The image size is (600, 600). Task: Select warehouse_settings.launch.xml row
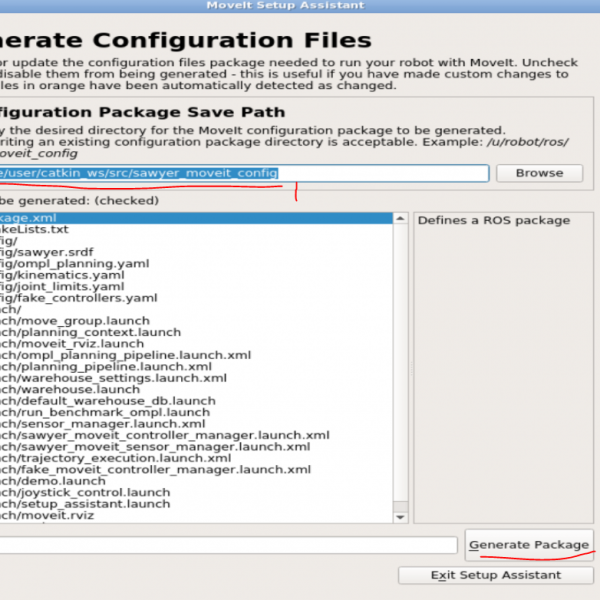point(196,378)
